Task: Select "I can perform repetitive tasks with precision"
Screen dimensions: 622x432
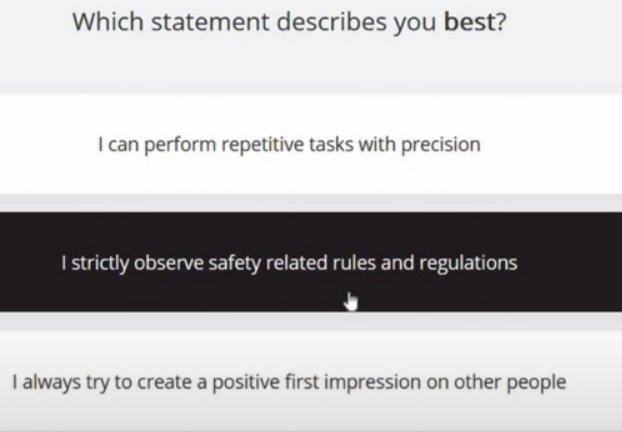Action: click(311, 144)
